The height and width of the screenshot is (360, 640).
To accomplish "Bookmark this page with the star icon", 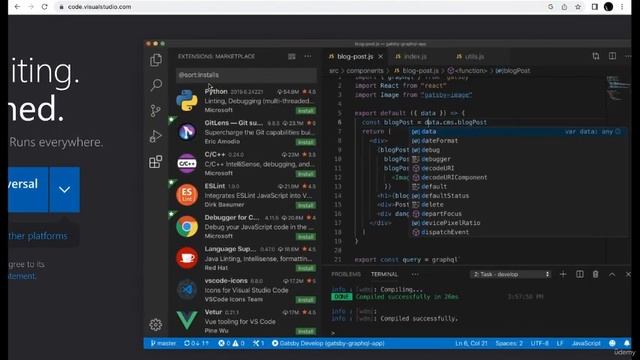I will point(578,7).
